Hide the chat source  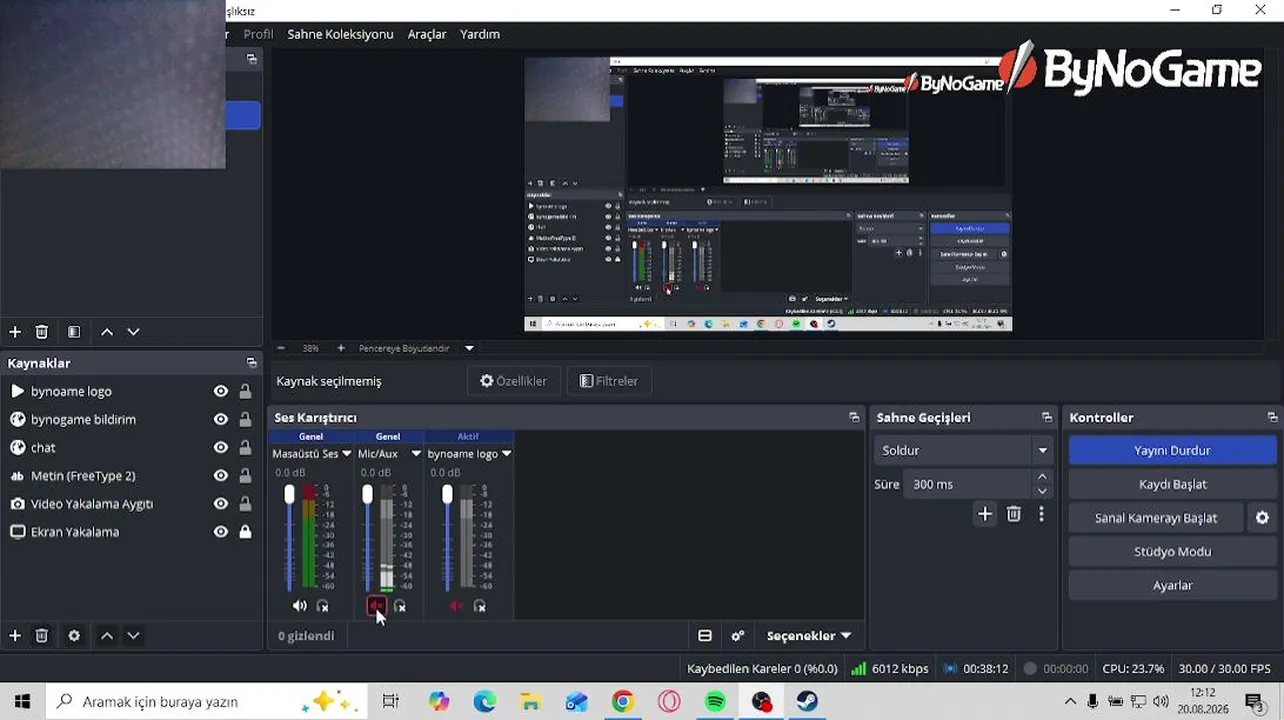(x=221, y=448)
